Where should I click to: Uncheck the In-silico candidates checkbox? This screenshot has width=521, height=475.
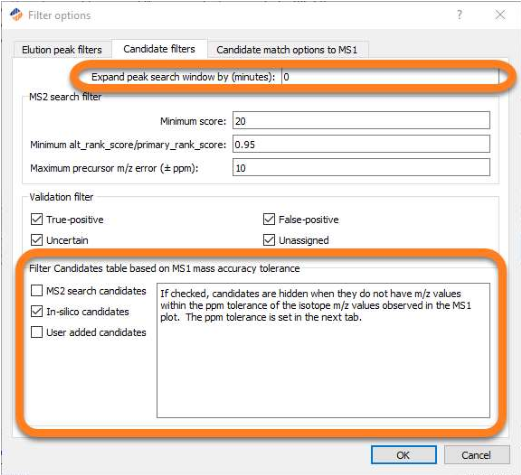tap(37, 311)
